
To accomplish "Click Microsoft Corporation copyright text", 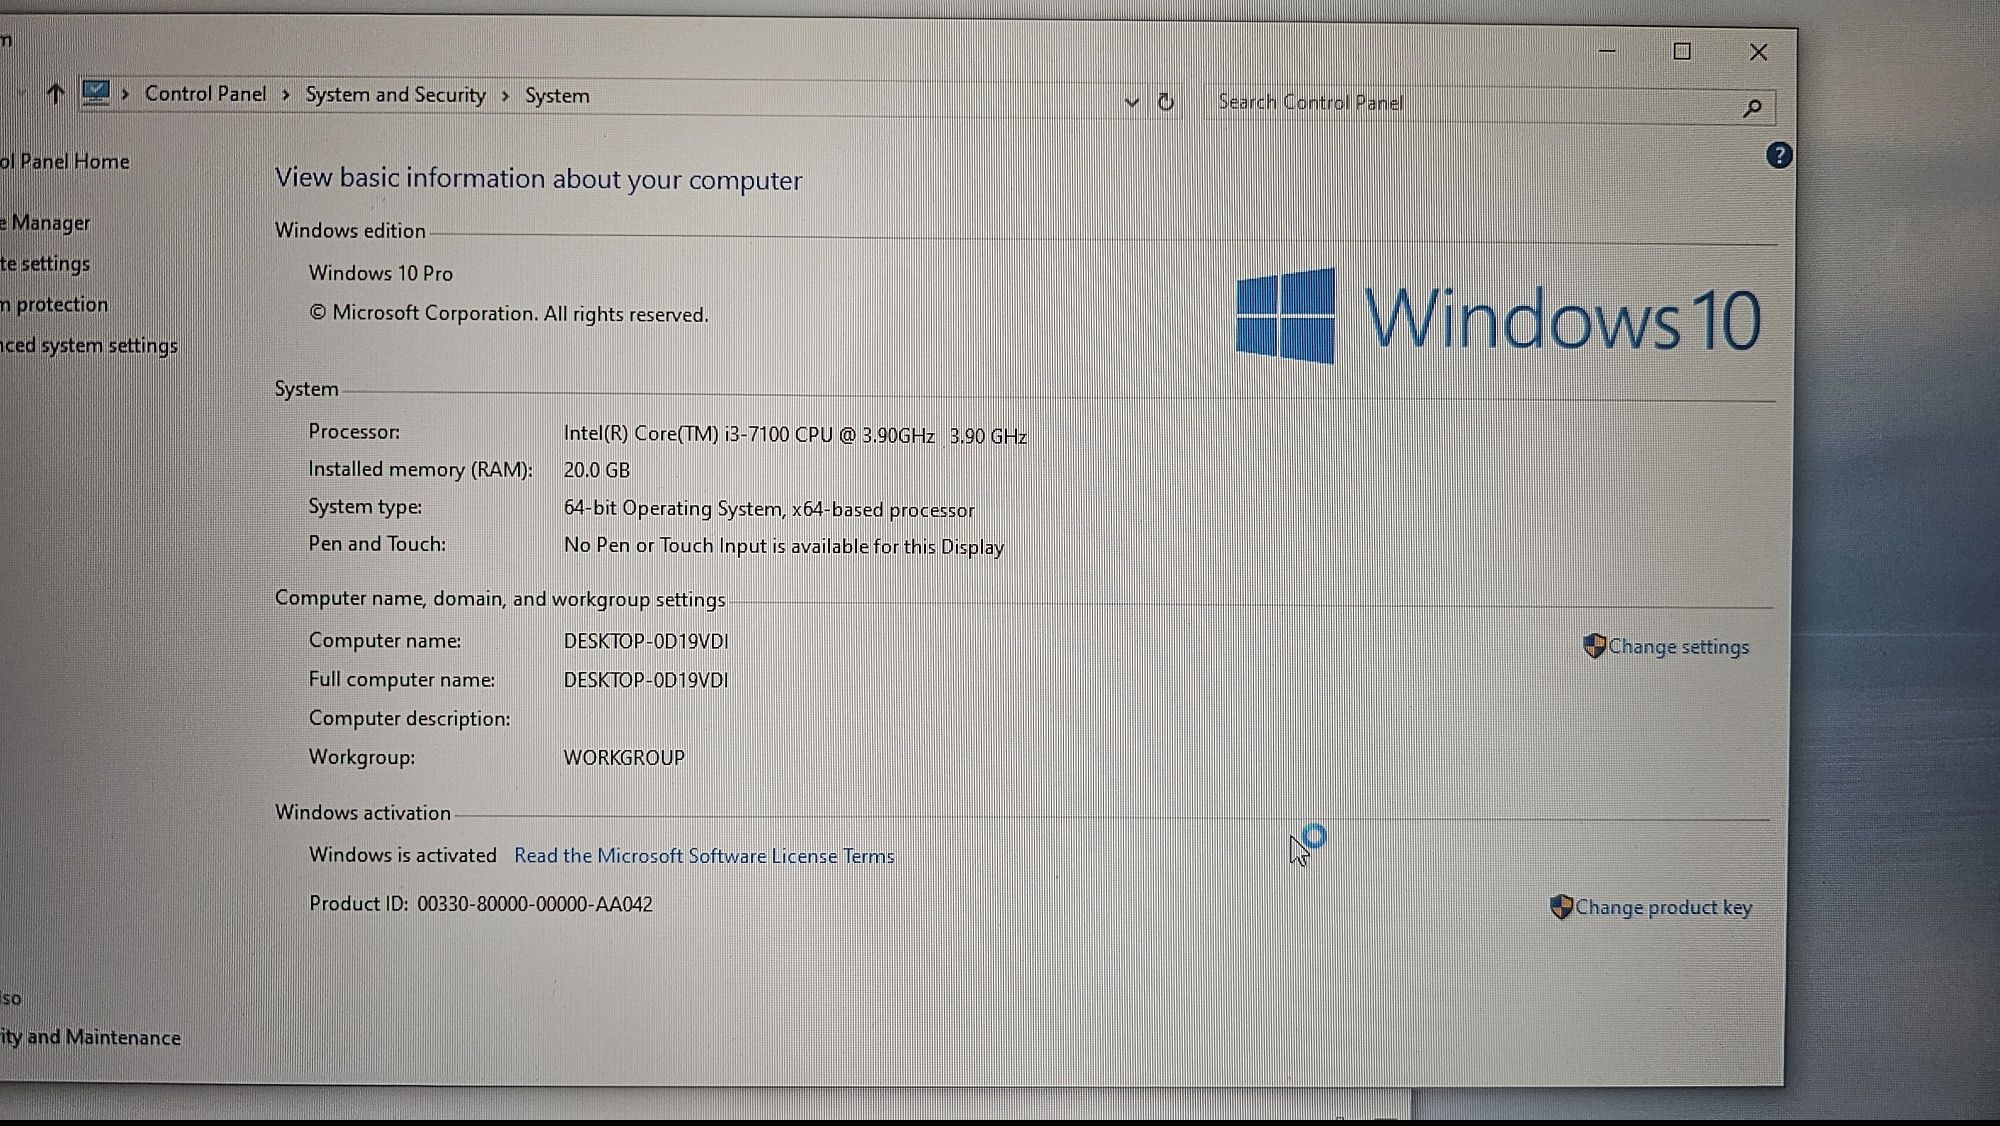I will point(508,314).
